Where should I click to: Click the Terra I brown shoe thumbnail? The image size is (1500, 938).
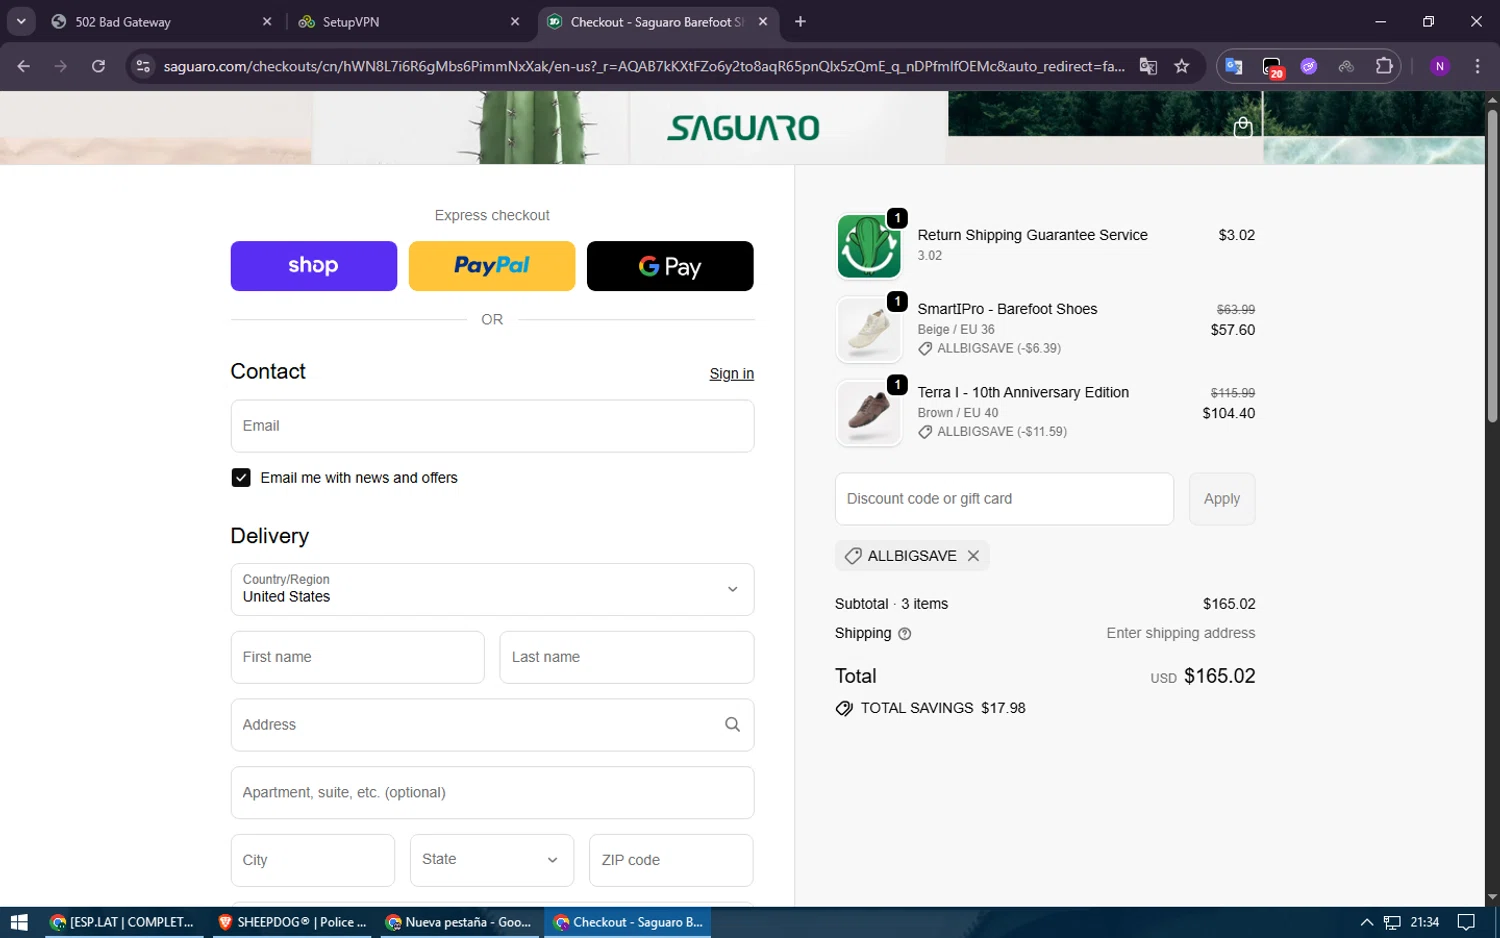[x=869, y=413]
